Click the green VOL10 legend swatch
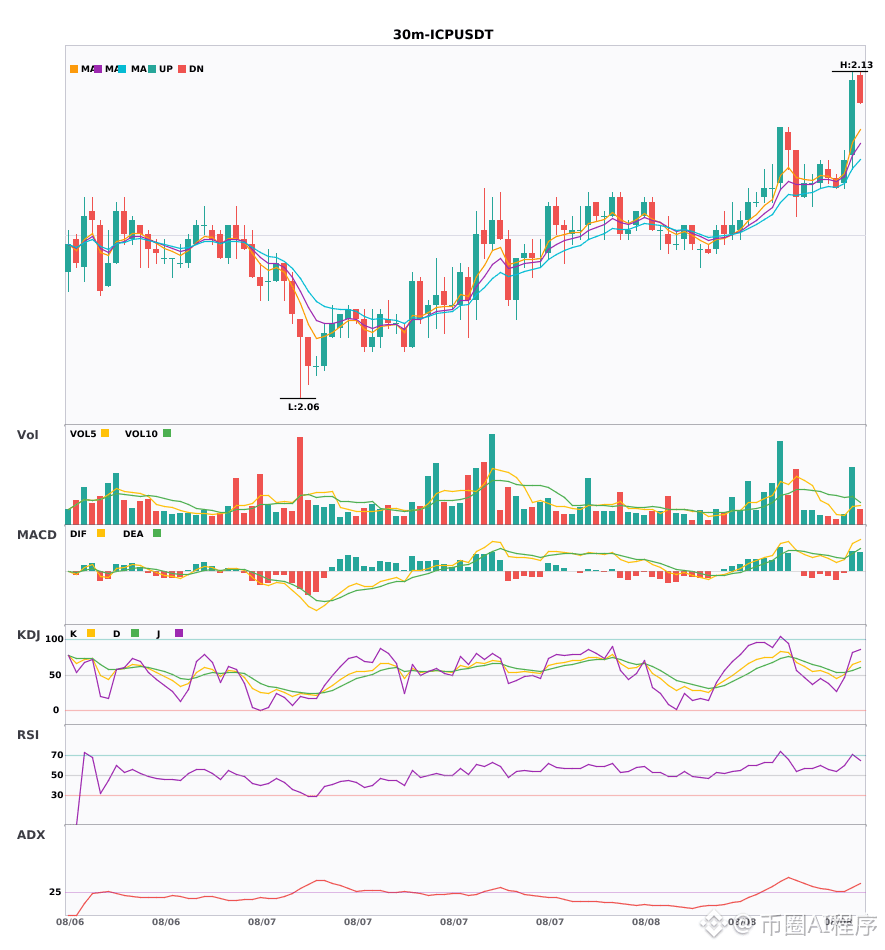 pos(167,433)
